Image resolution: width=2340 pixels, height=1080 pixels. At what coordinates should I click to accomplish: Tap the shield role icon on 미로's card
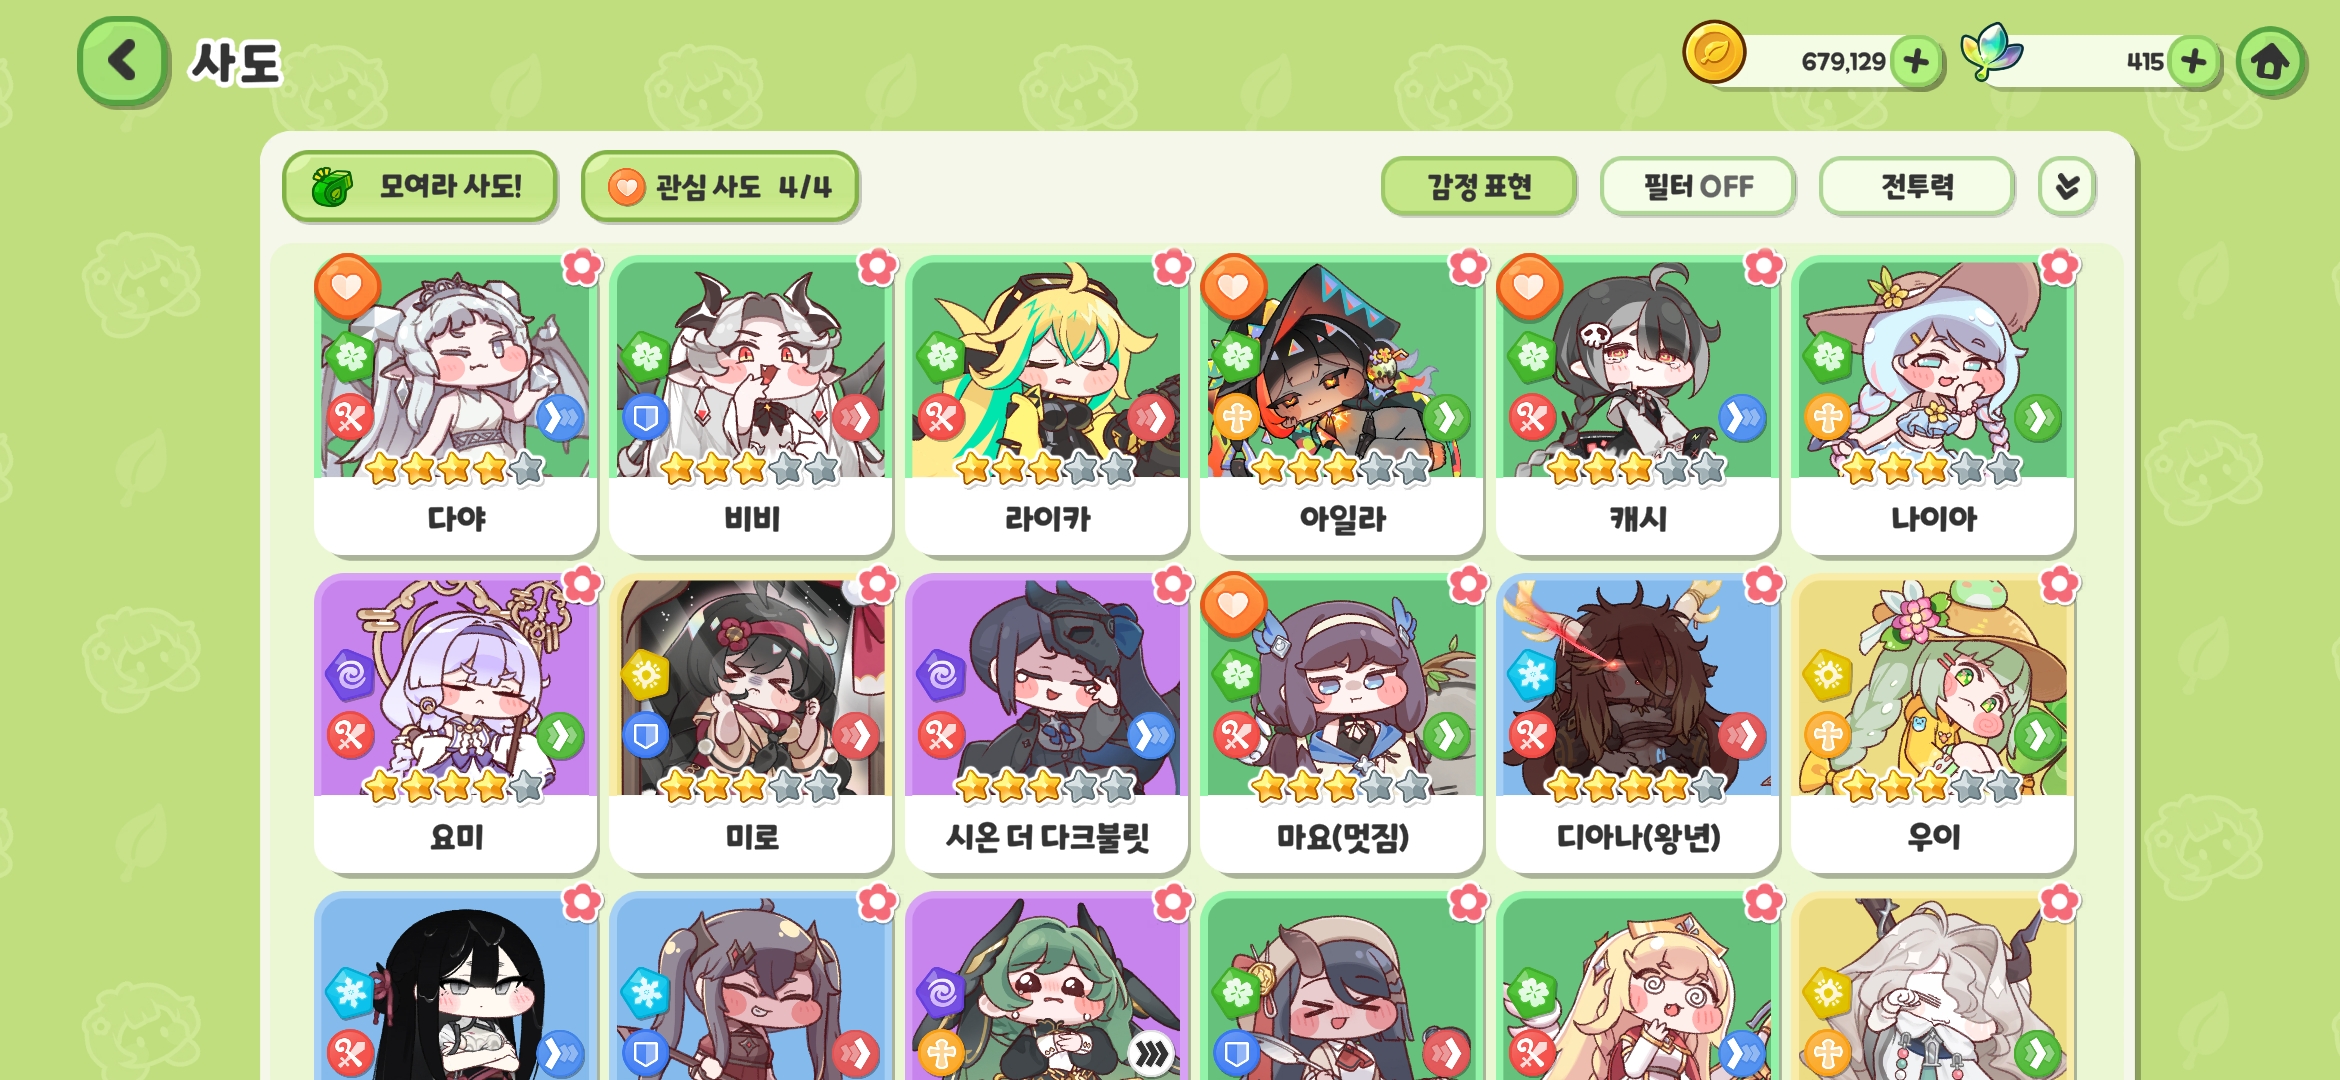point(645,736)
